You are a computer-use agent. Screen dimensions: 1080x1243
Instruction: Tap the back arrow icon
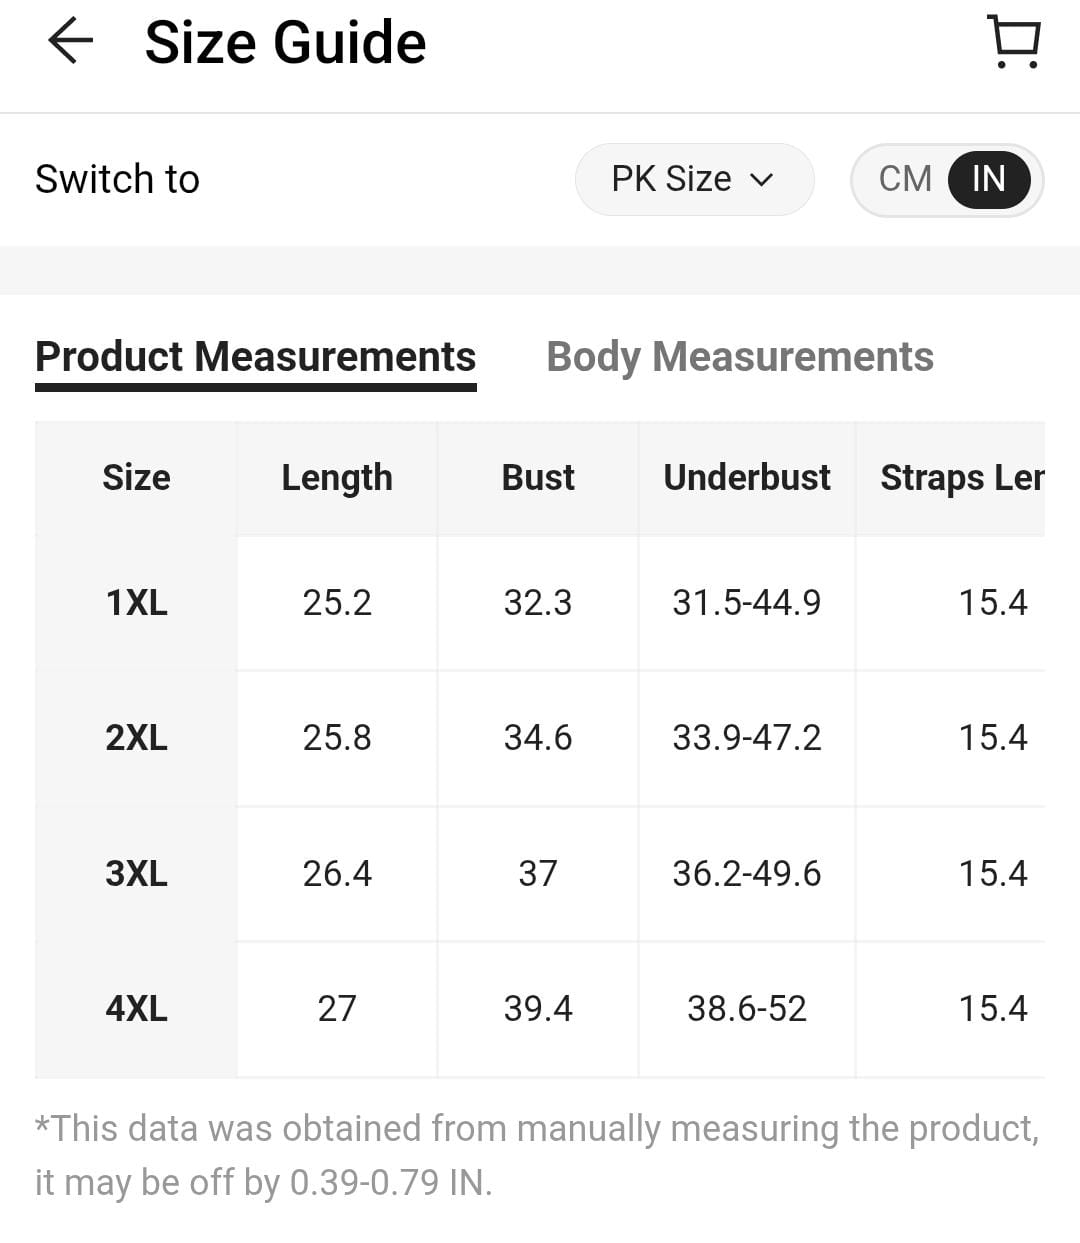70,42
